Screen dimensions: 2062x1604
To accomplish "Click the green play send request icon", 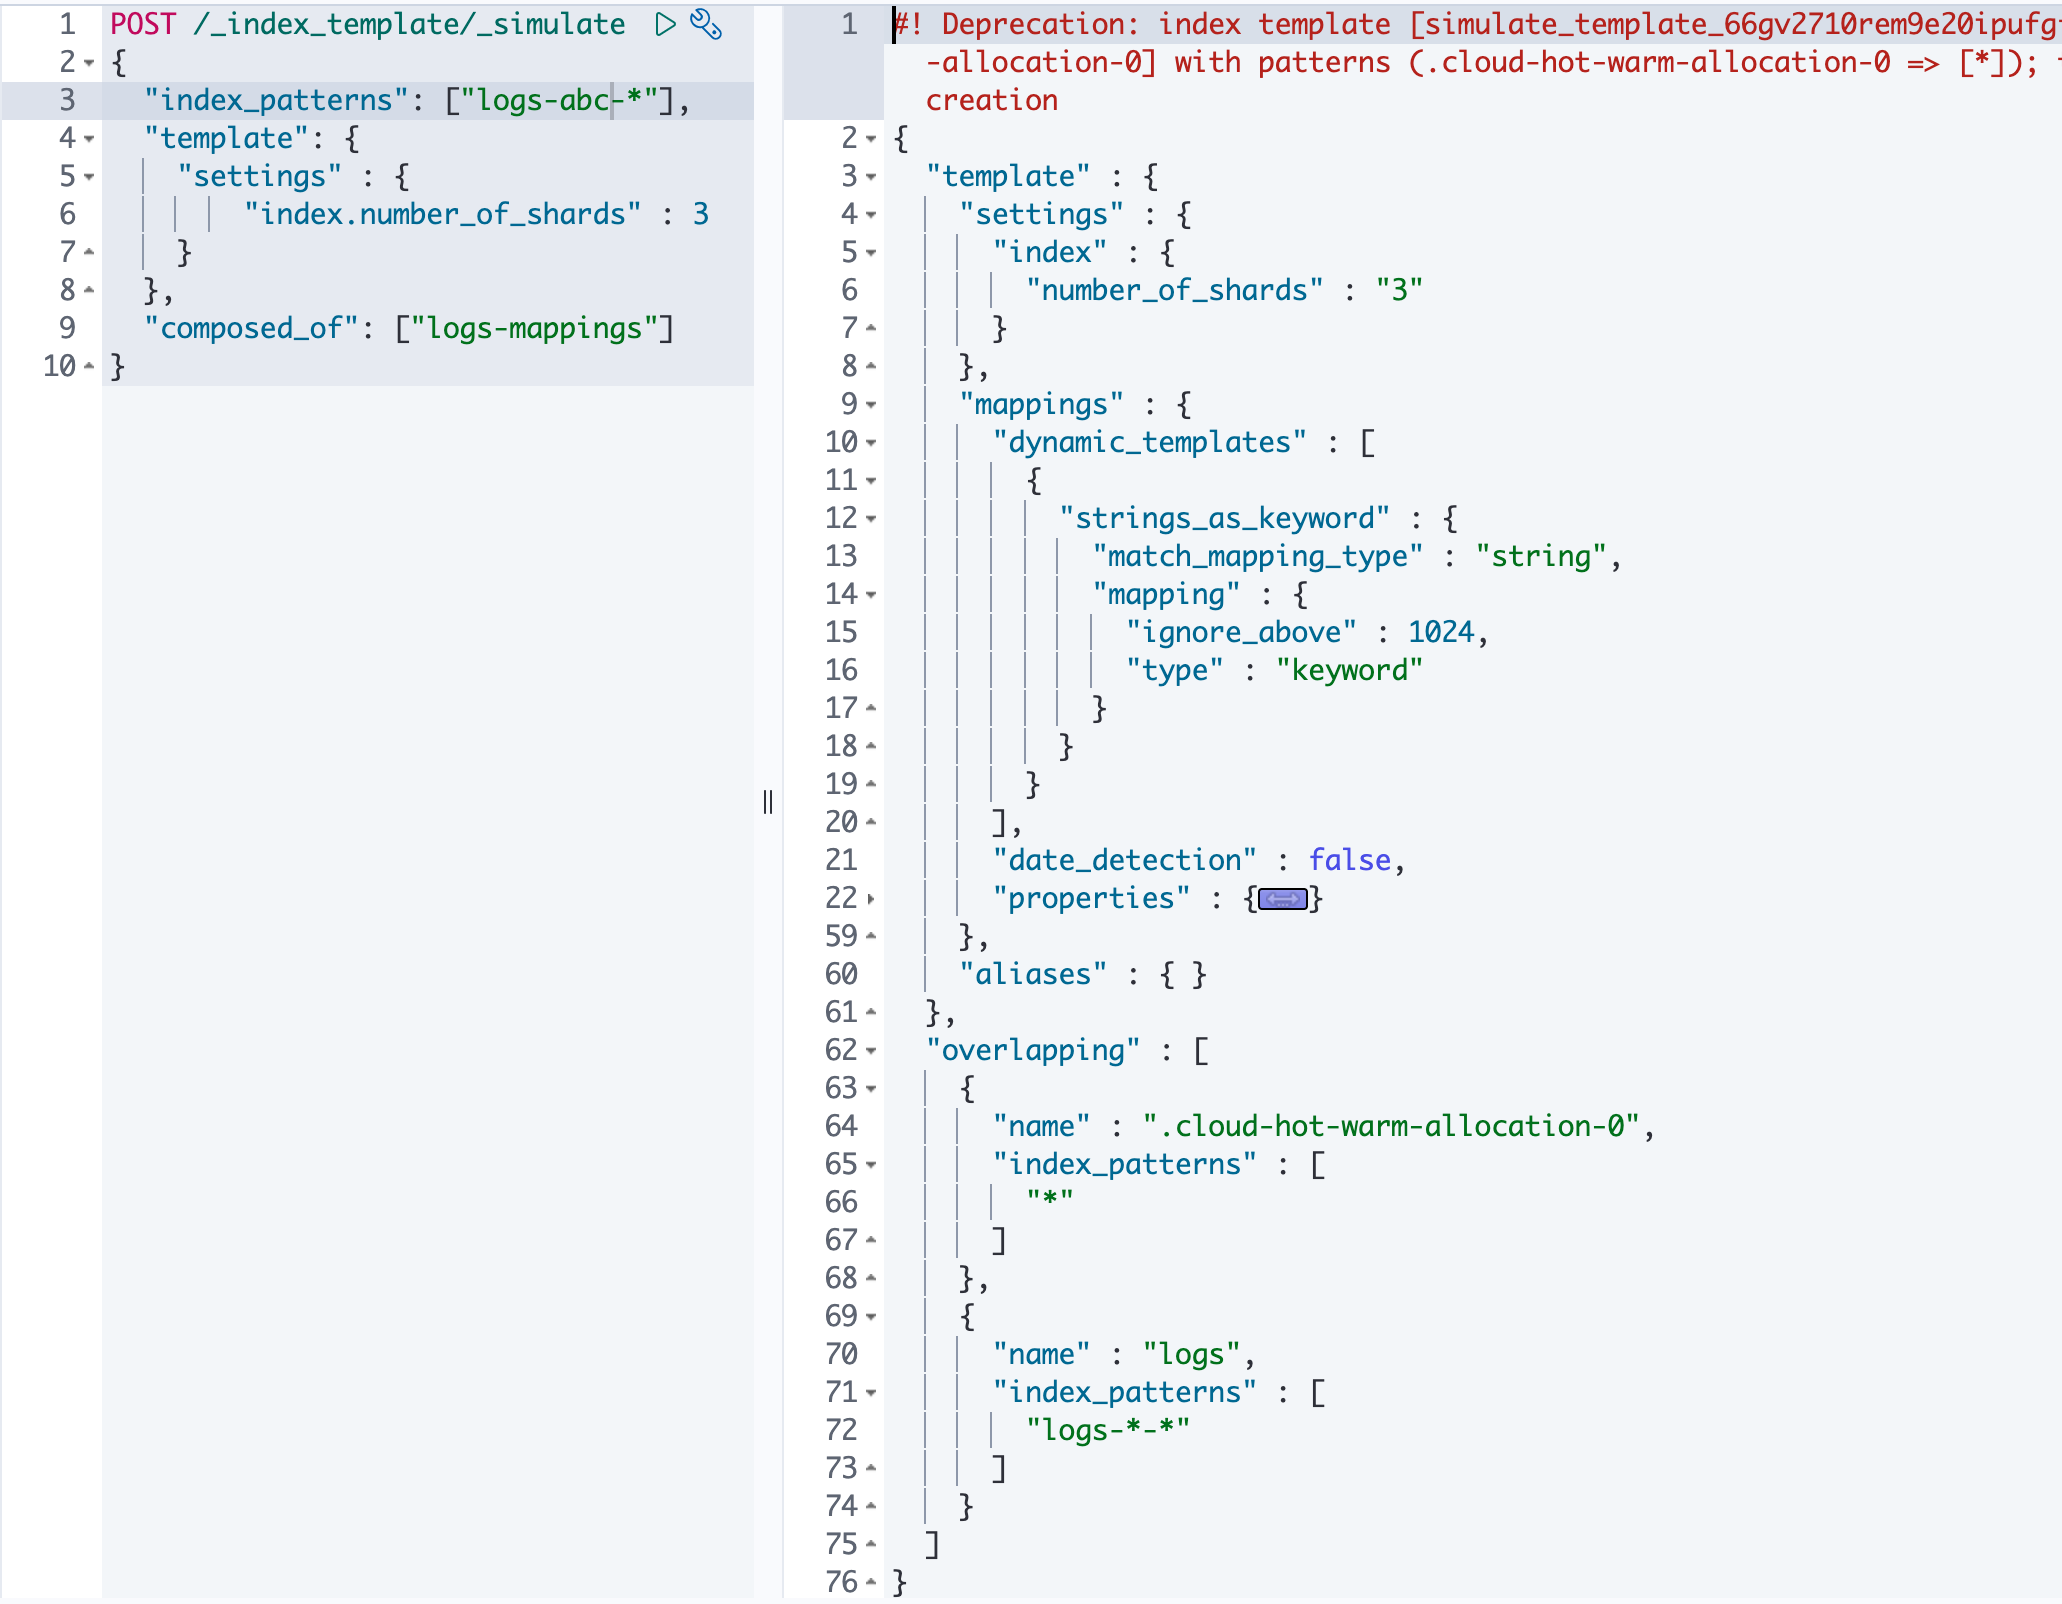I will click(665, 24).
